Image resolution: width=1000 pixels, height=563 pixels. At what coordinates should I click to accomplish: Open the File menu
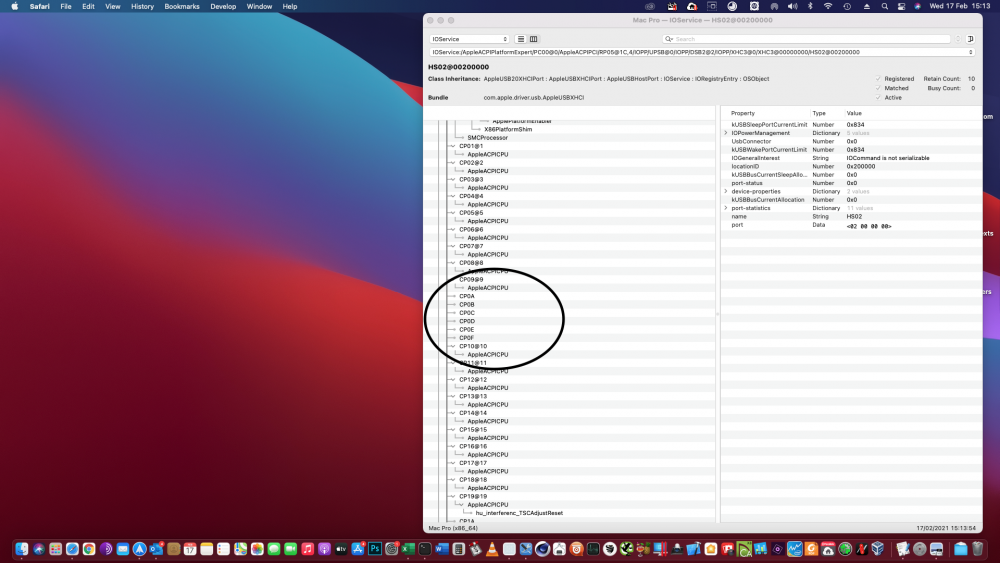[66, 6]
